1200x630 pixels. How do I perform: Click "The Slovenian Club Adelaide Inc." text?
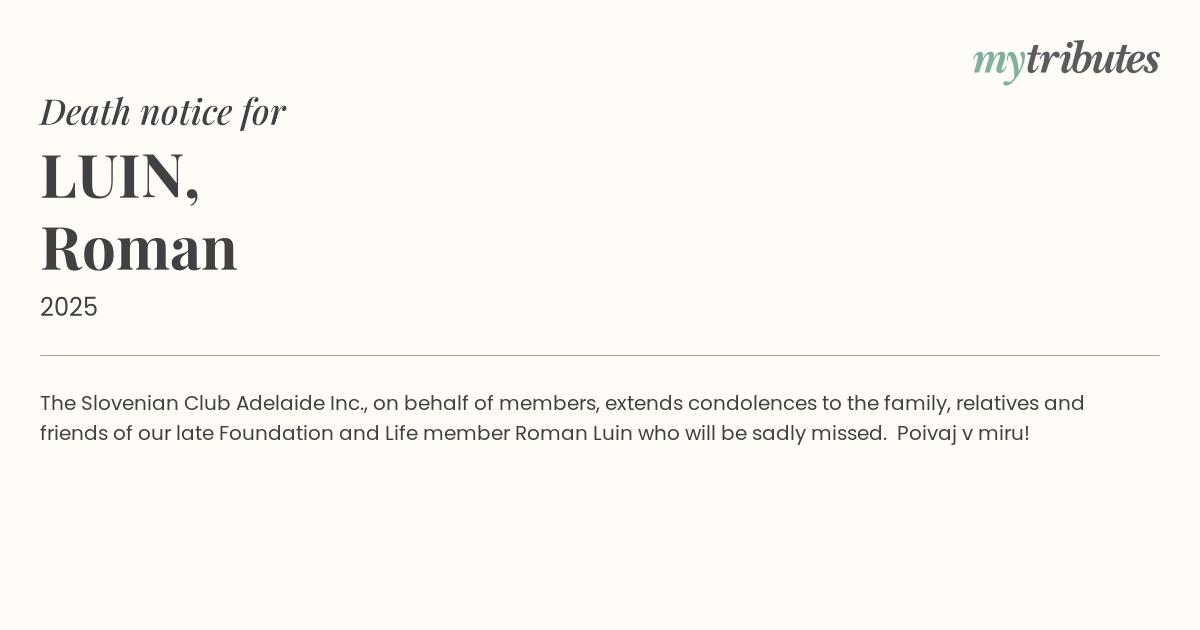(x=203, y=403)
